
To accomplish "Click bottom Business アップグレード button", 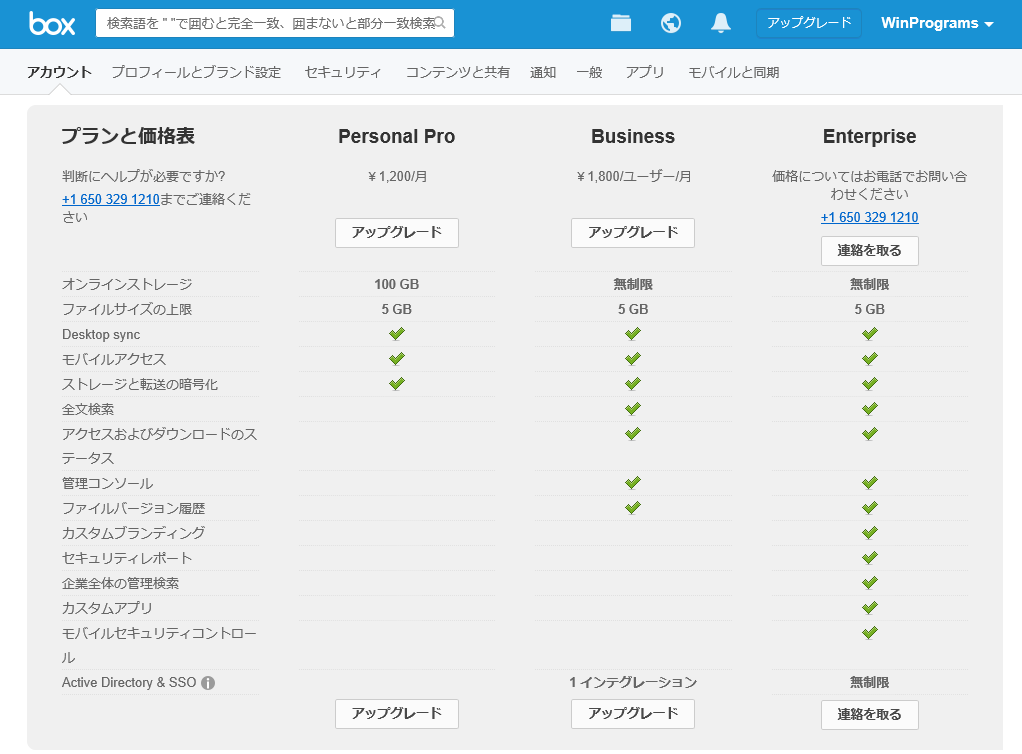I will 633,714.
